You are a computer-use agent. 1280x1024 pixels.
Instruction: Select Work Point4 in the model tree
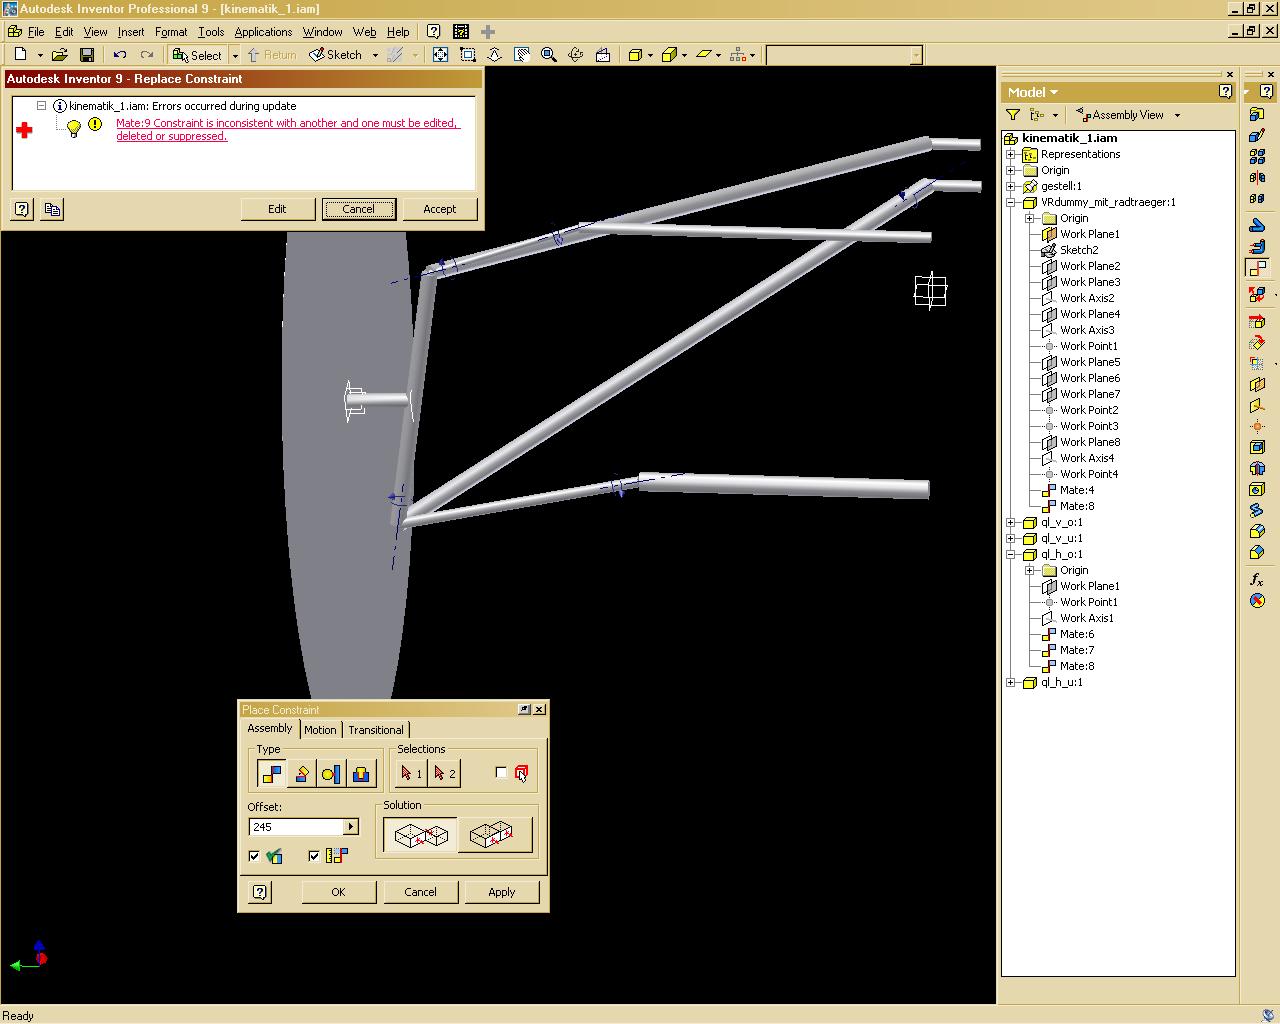click(x=1089, y=474)
